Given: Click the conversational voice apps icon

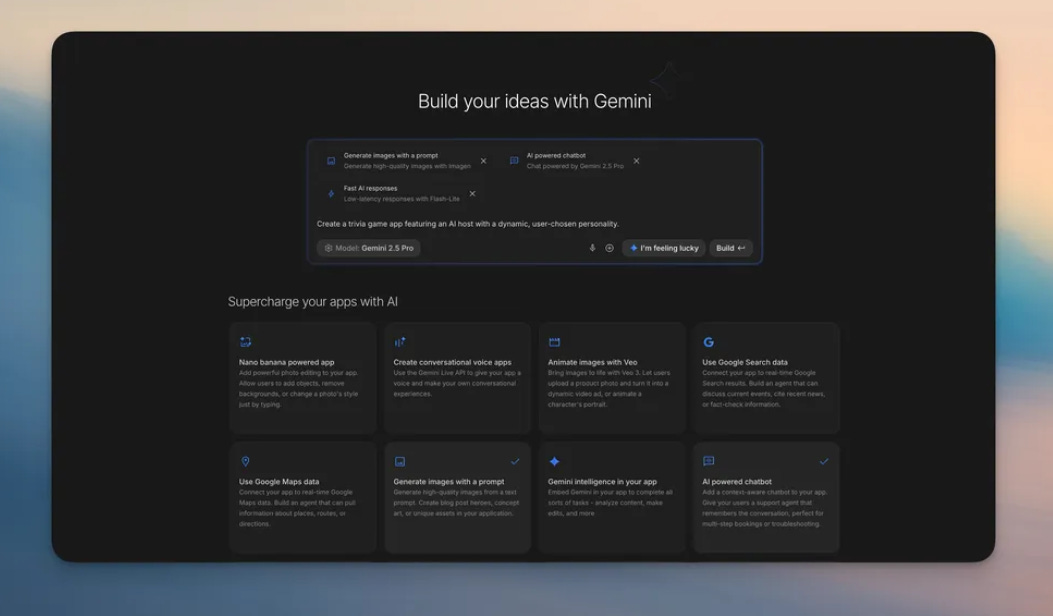Looking at the screenshot, I should click(x=400, y=342).
